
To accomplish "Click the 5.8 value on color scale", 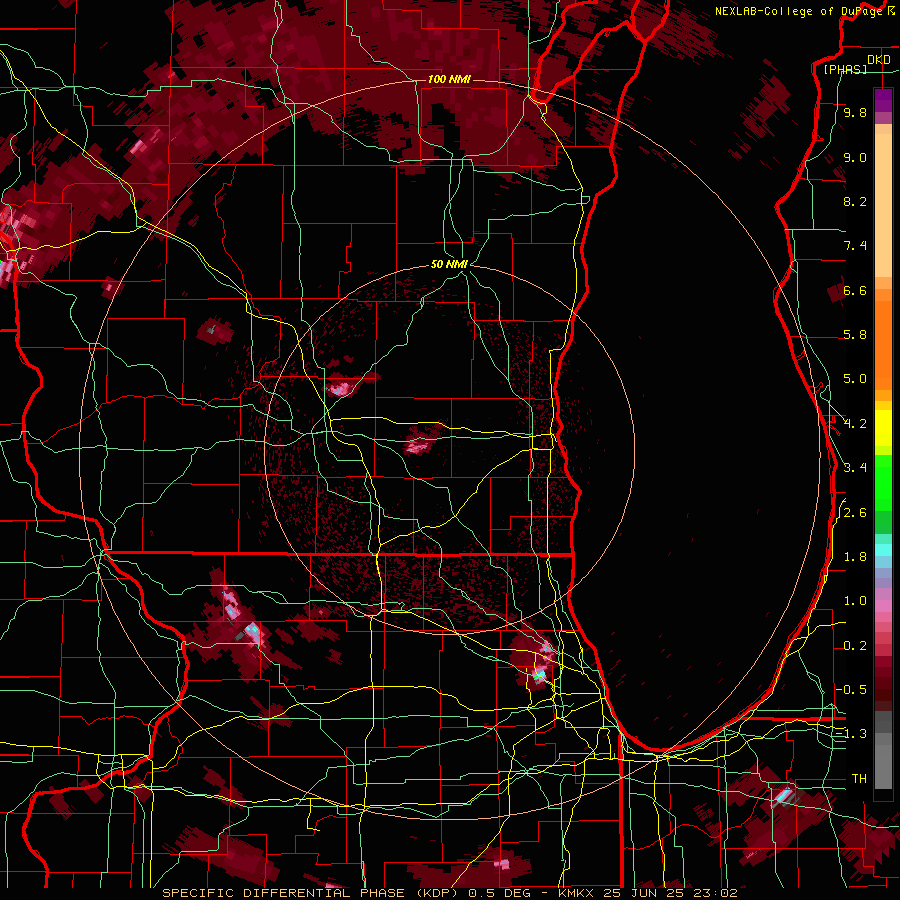I will (x=855, y=334).
